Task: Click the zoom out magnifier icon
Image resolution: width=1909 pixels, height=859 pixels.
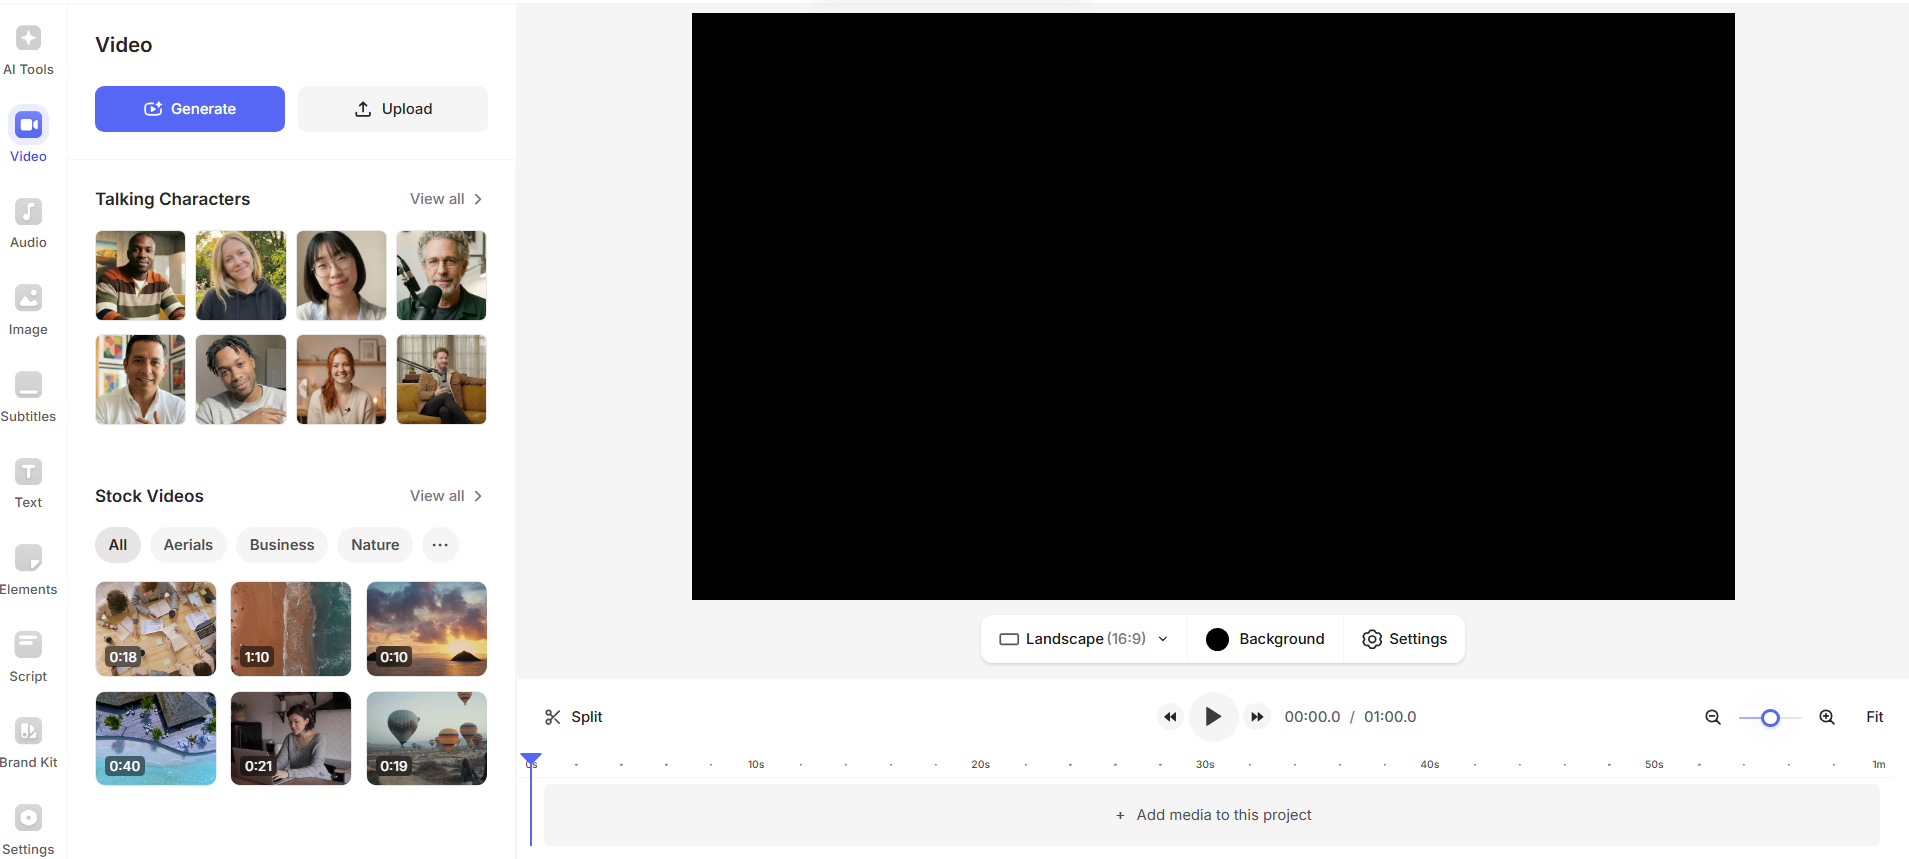Action: click(x=1713, y=717)
